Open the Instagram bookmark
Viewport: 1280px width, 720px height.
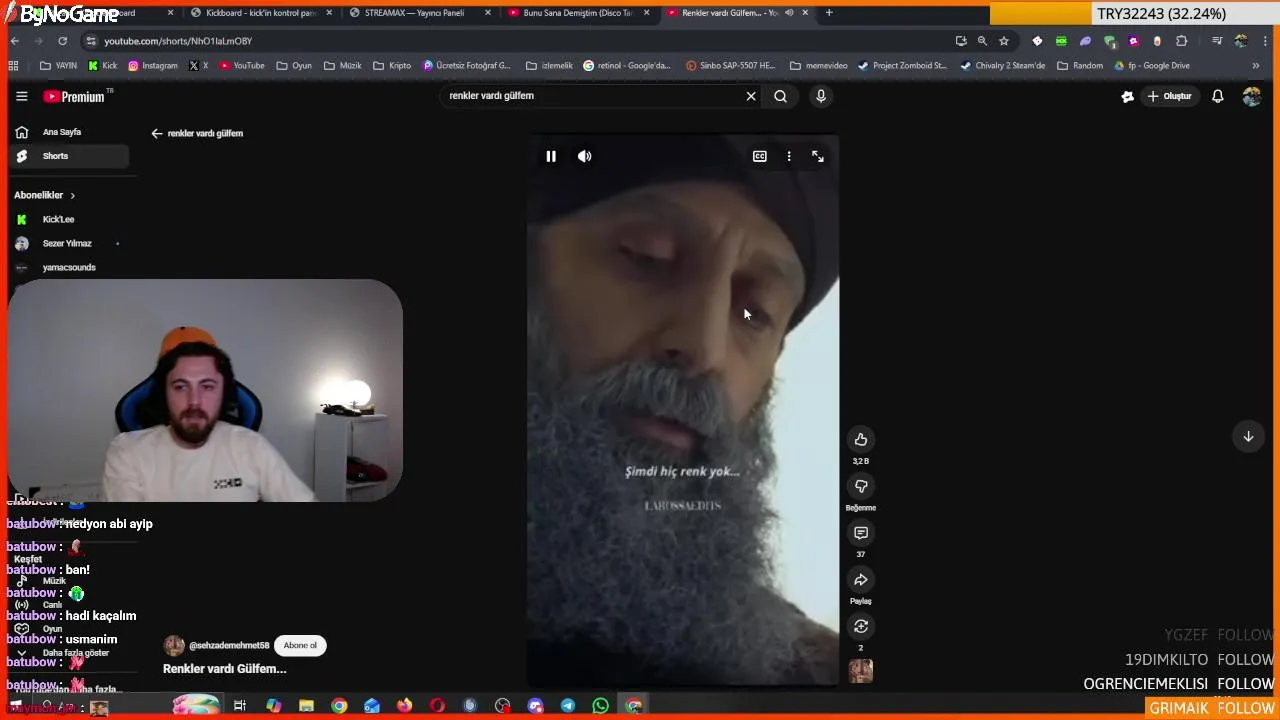click(x=152, y=66)
